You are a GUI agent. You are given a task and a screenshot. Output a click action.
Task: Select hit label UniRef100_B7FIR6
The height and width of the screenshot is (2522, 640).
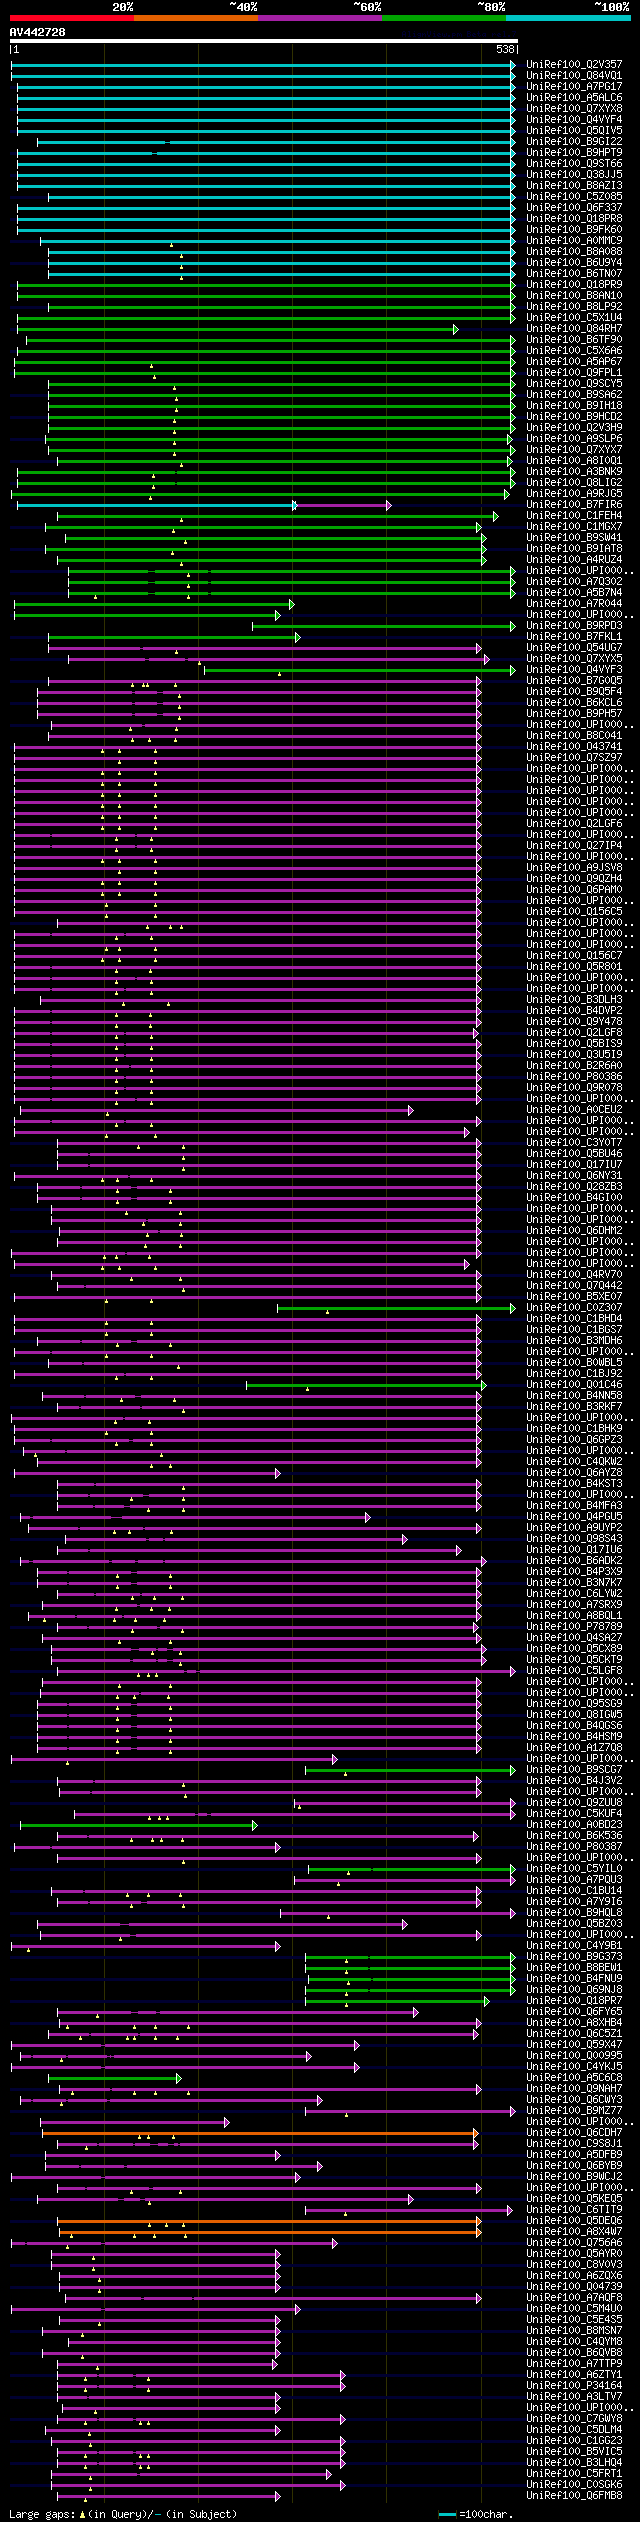[x=574, y=504]
